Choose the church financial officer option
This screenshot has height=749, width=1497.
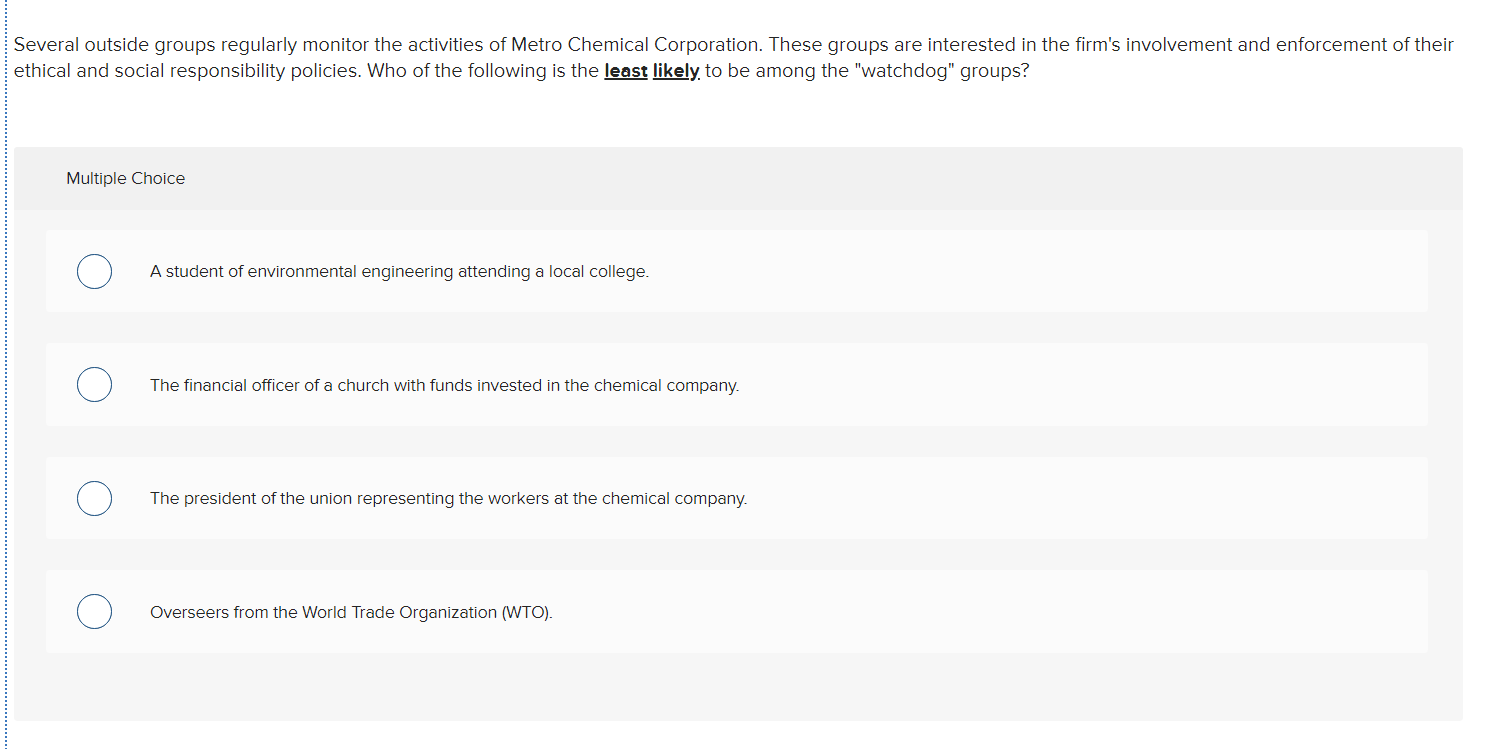pyautogui.click(x=444, y=385)
